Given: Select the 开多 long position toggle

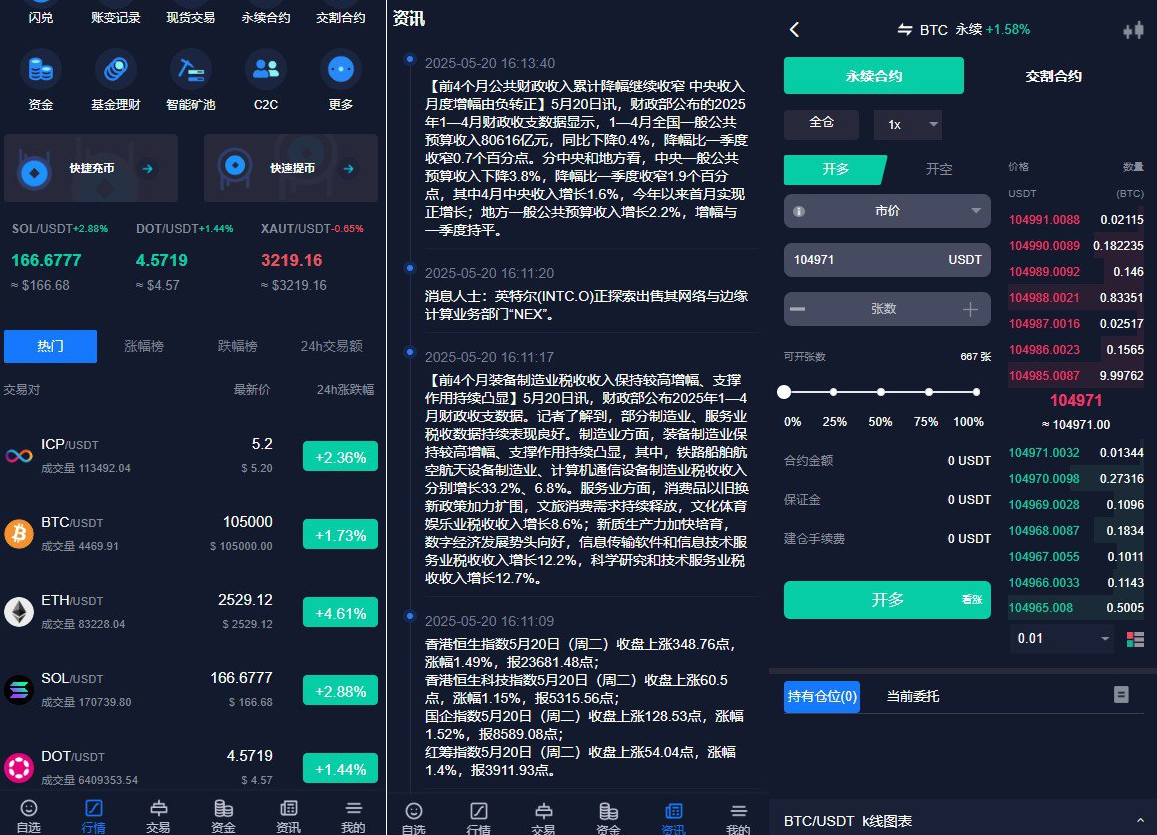Looking at the screenshot, I should click(x=835, y=170).
